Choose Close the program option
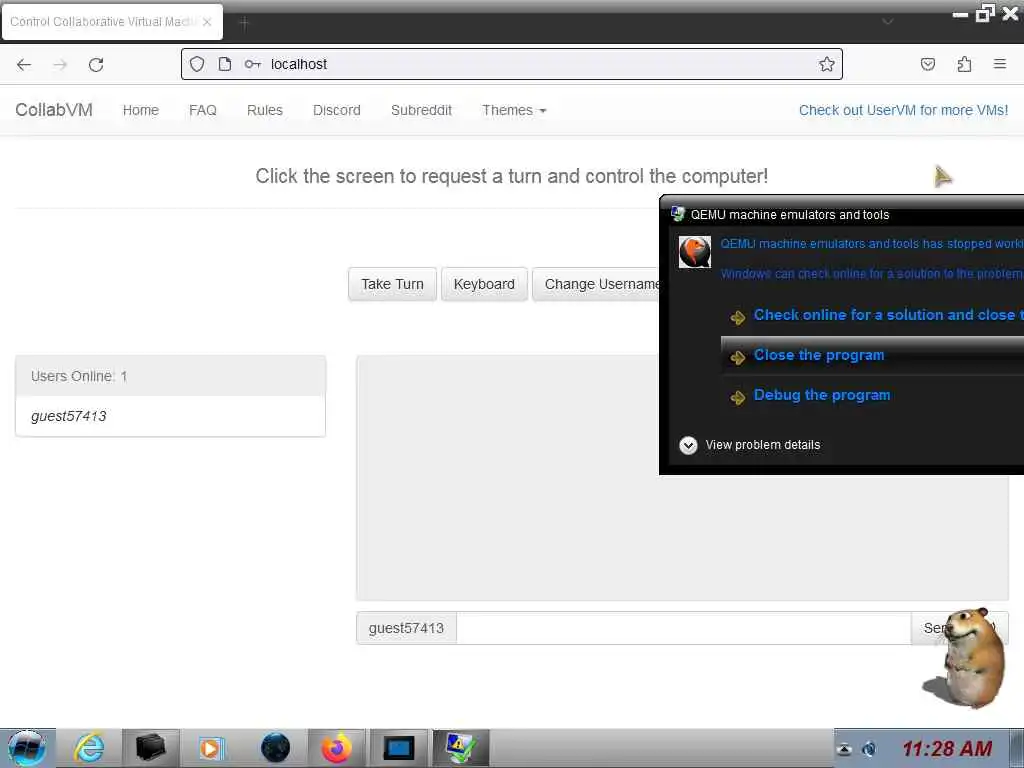The width and height of the screenshot is (1024, 768). (872, 355)
